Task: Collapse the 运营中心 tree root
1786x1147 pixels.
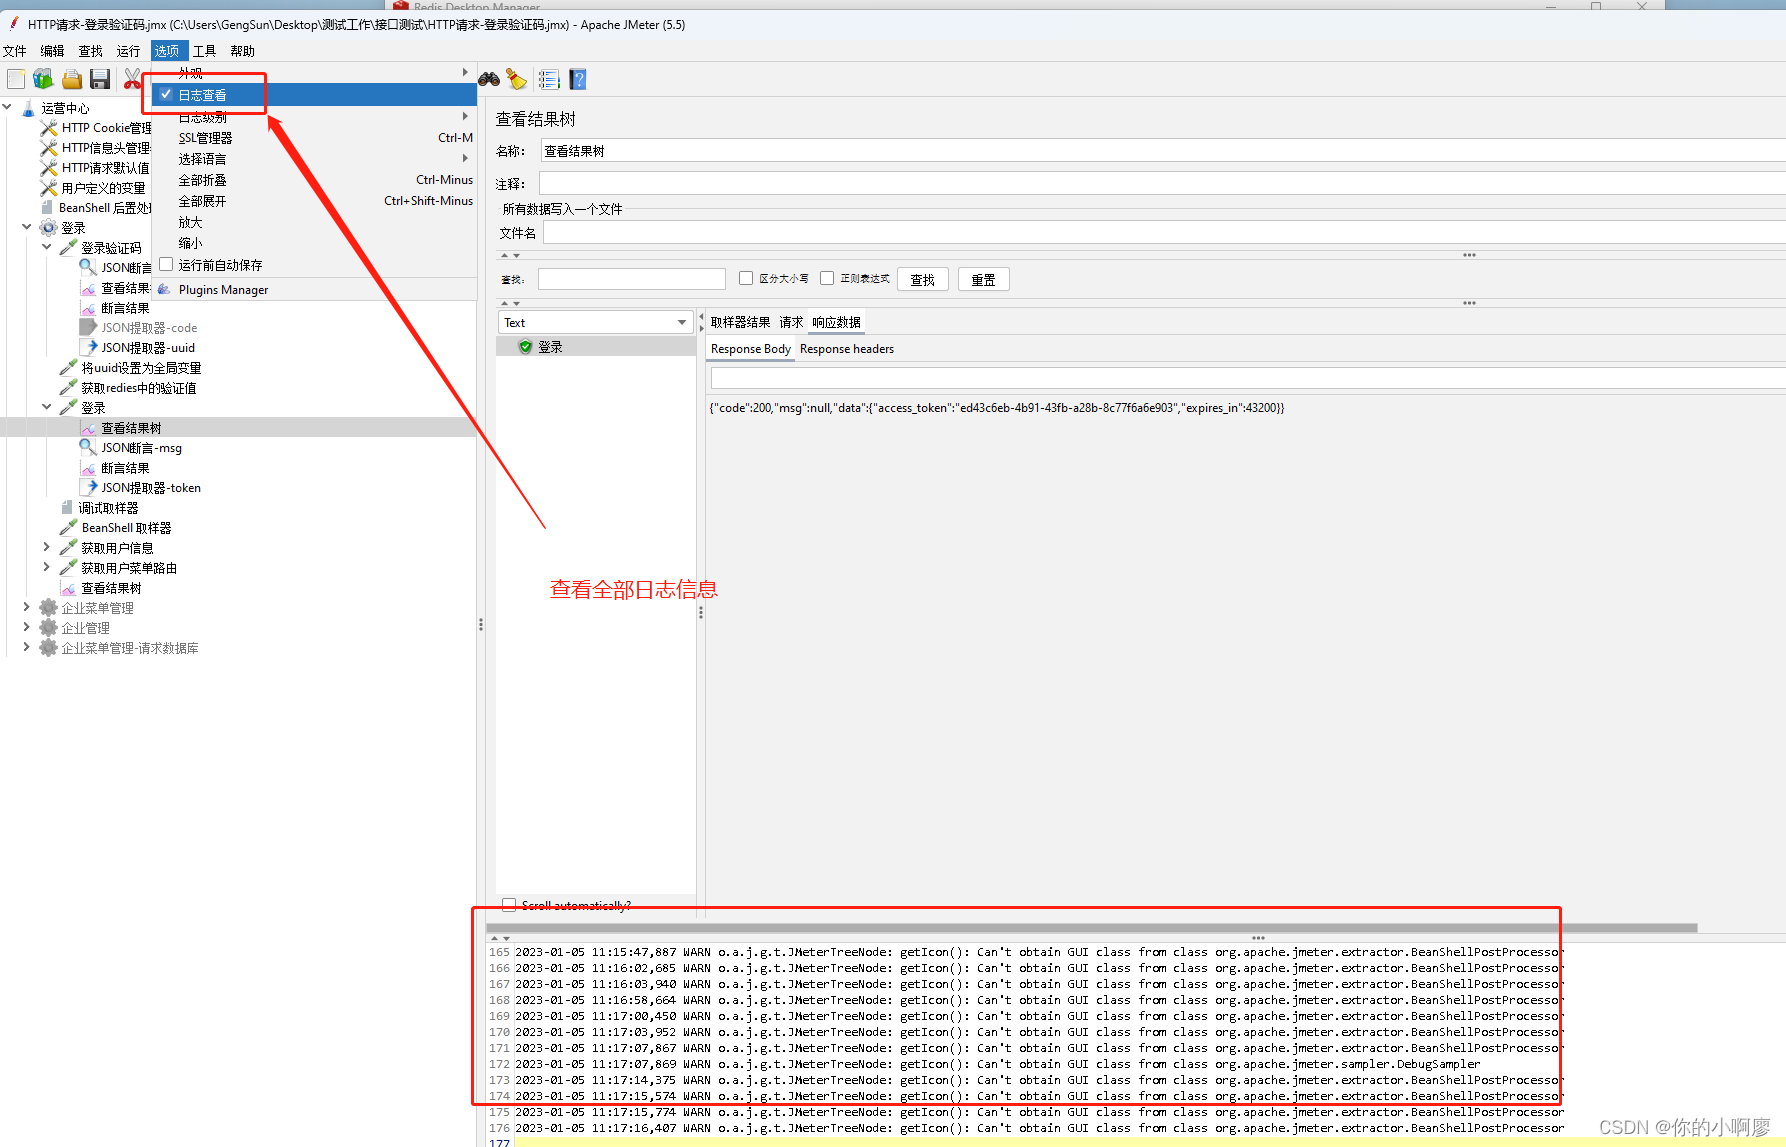Action: (7, 107)
